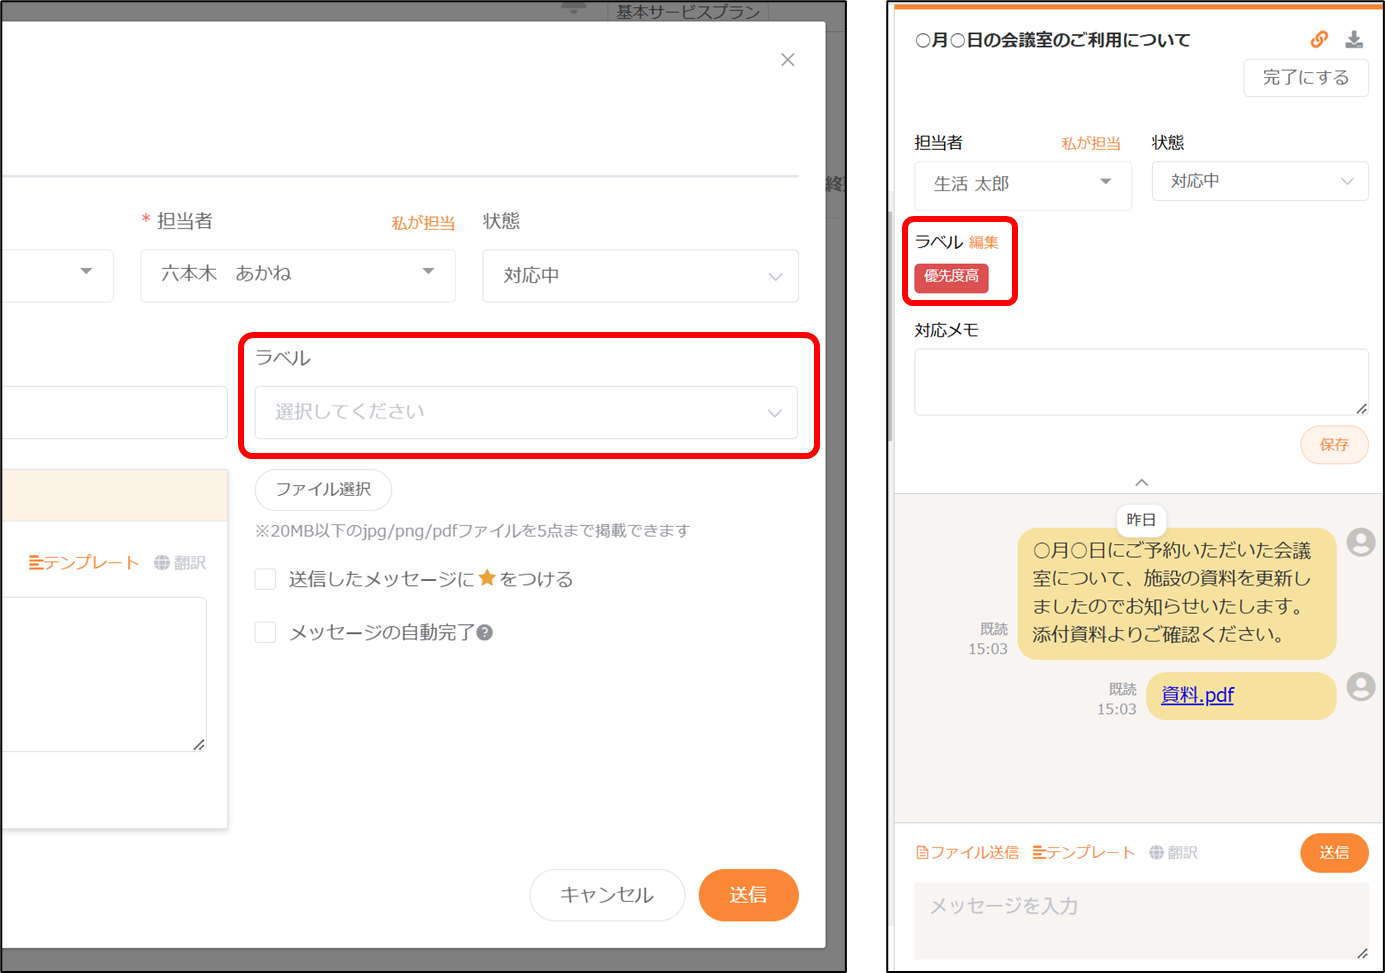Click the メッセージを入力 field
The height and width of the screenshot is (973, 1385).
[1141, 921]
